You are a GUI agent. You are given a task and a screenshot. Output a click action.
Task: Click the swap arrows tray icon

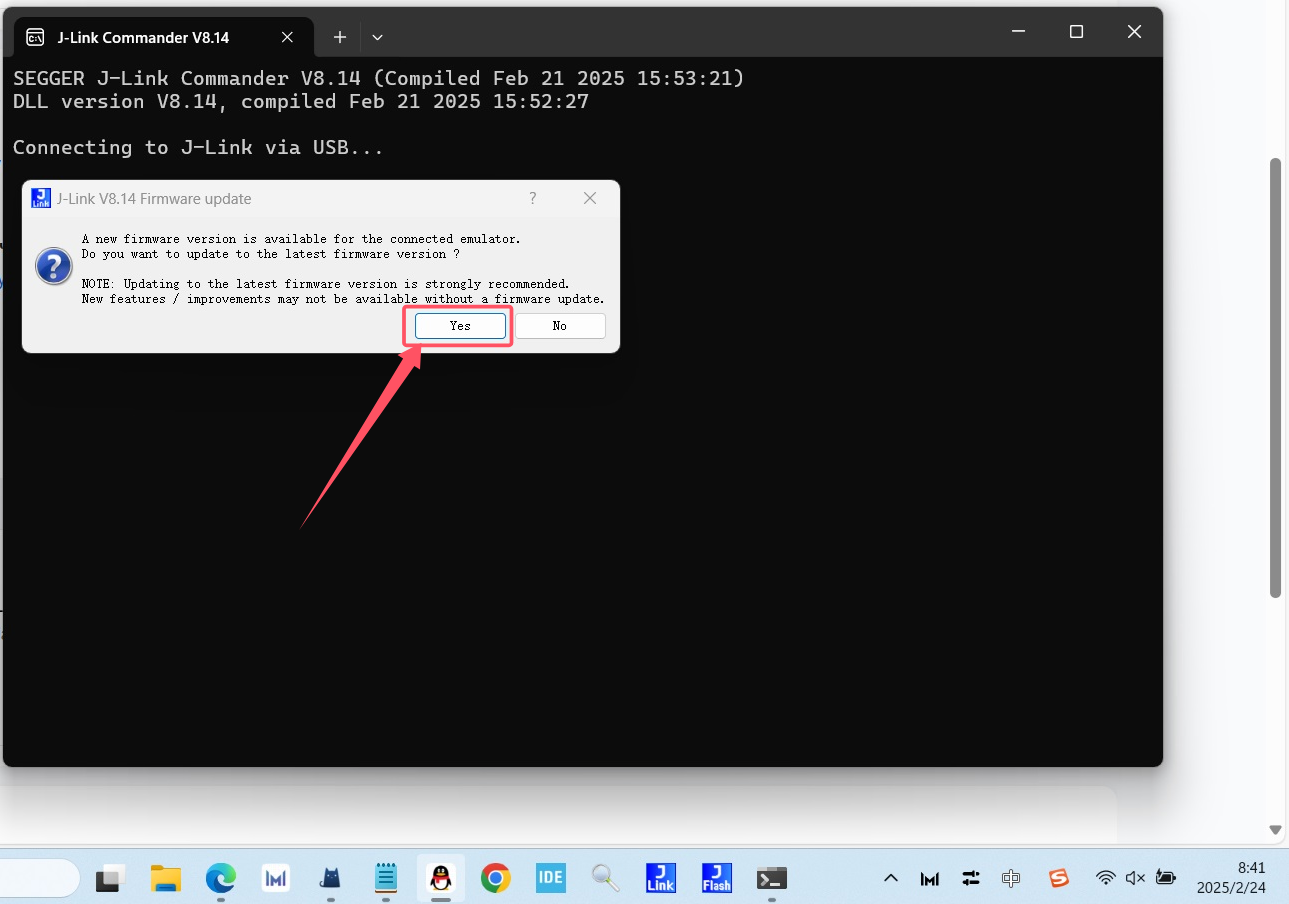tap(971, 878)
